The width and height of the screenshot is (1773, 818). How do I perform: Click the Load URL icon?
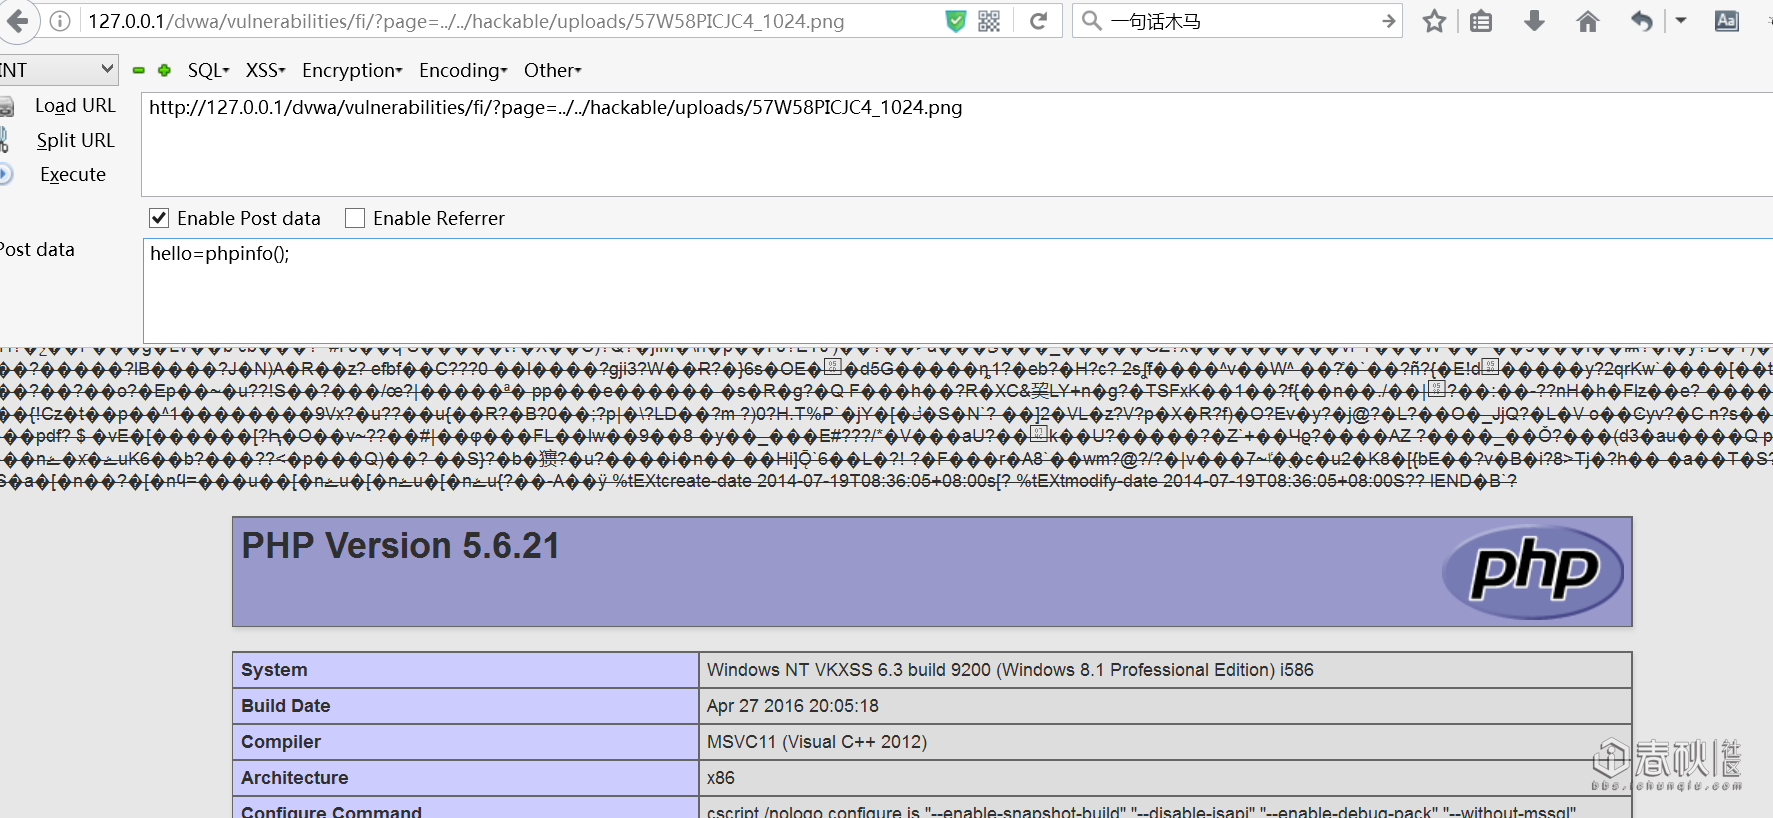coord(6,106)
